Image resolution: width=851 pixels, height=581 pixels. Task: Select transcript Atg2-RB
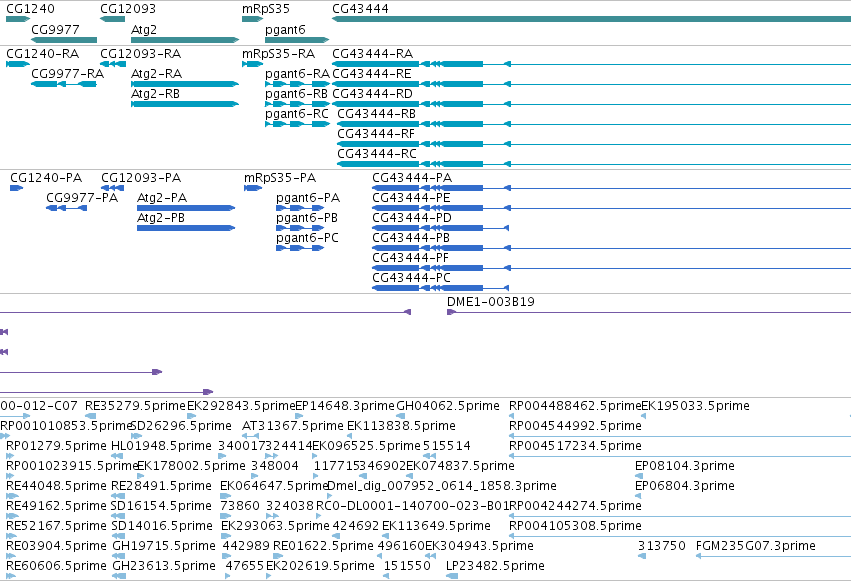click(155, 93)
